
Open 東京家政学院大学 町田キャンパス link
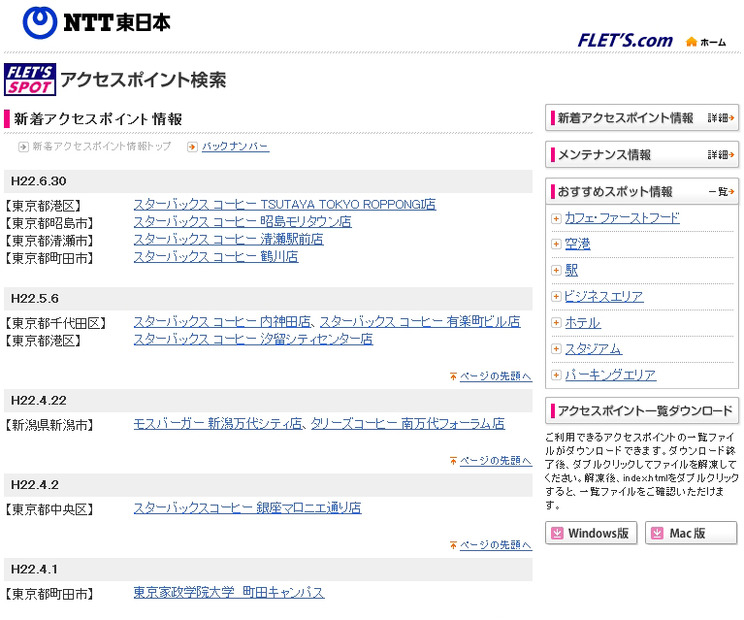click(229, 592)
